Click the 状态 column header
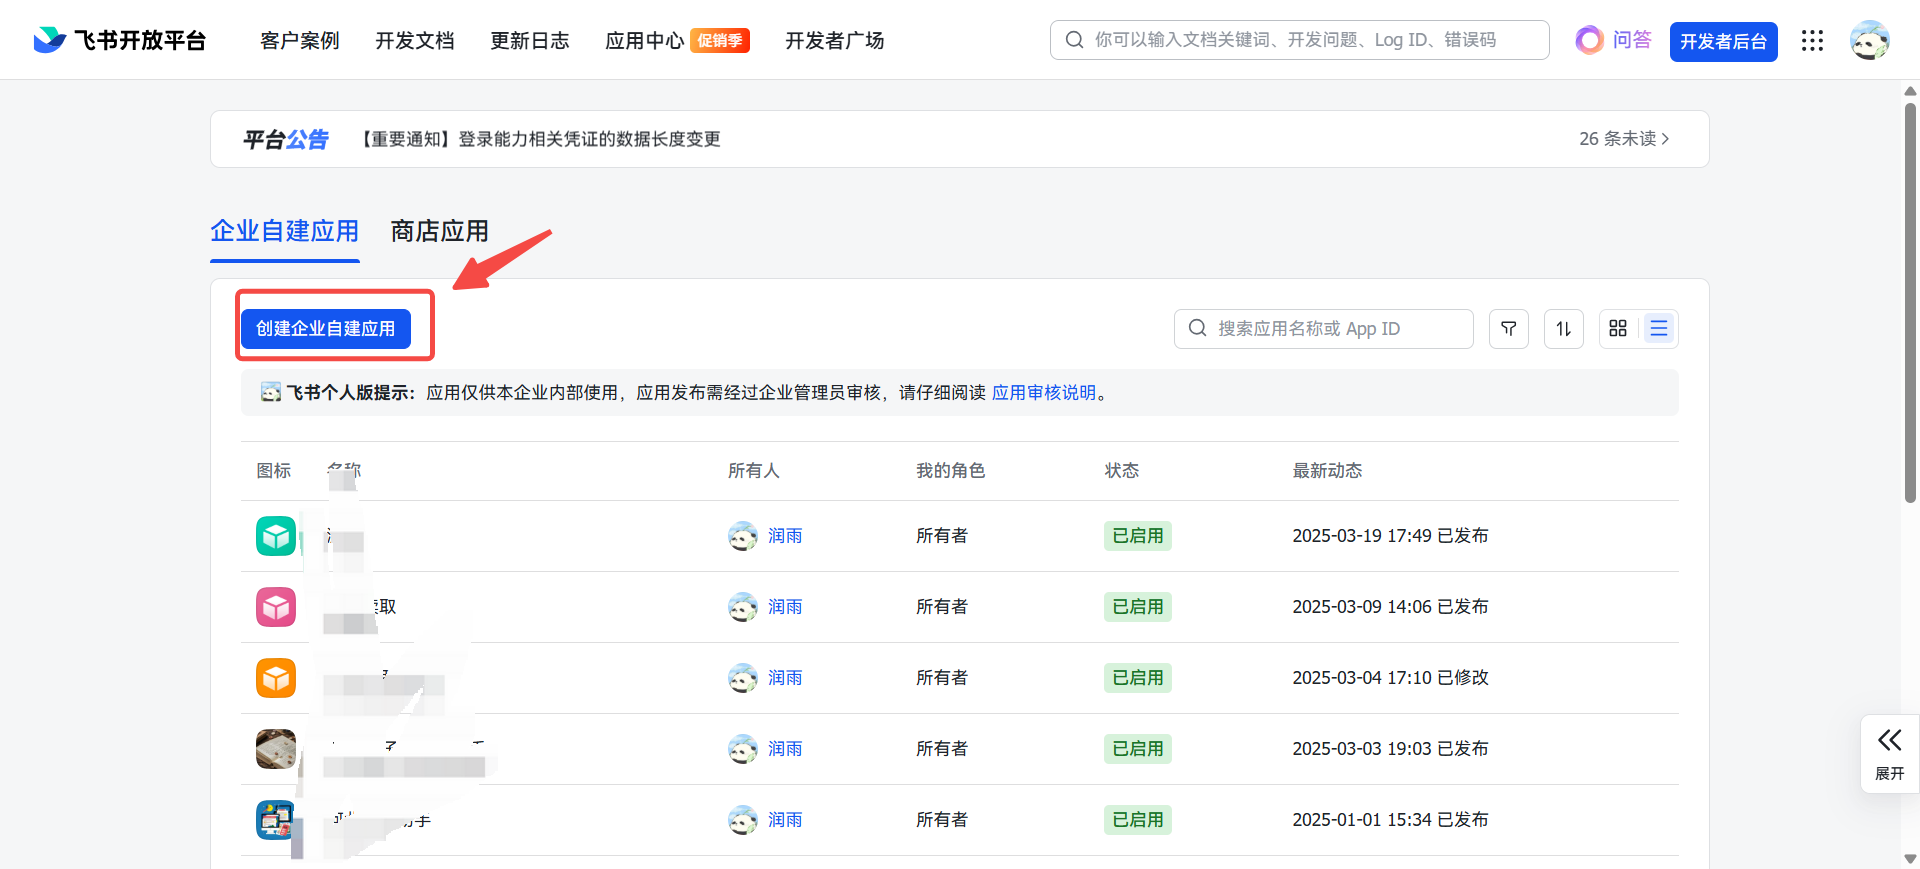Image resolution: width=1920 pixels, height=869 pixels. click(x=1121, y=471)
